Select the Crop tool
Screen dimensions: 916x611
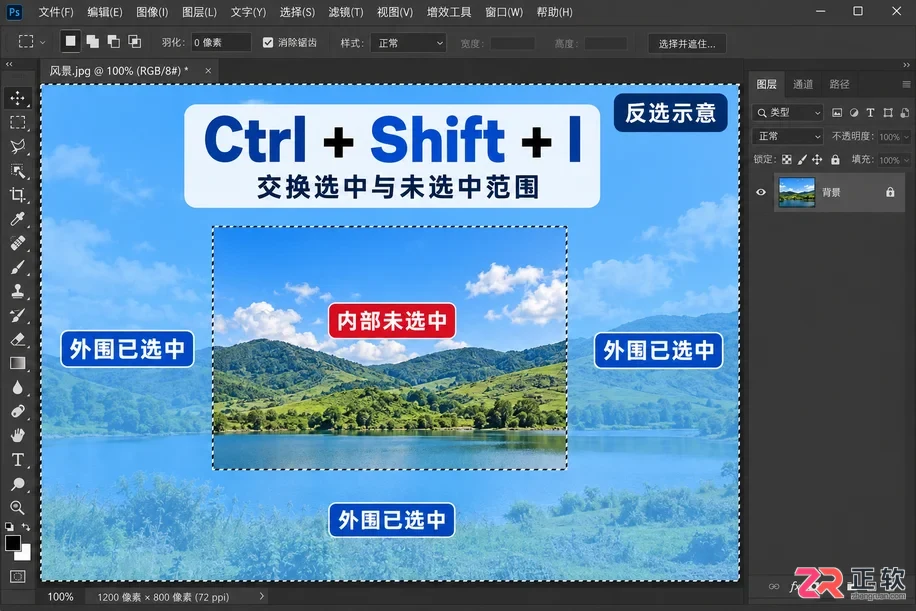[18, 195]
